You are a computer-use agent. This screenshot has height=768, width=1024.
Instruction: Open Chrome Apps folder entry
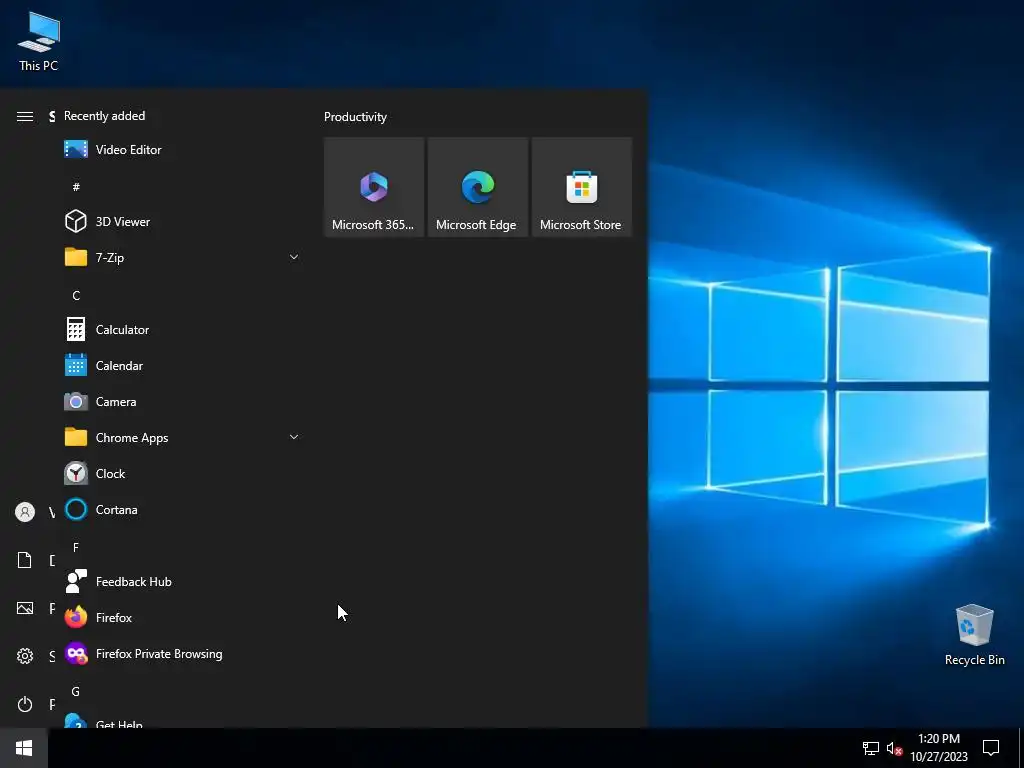[182, 438]
